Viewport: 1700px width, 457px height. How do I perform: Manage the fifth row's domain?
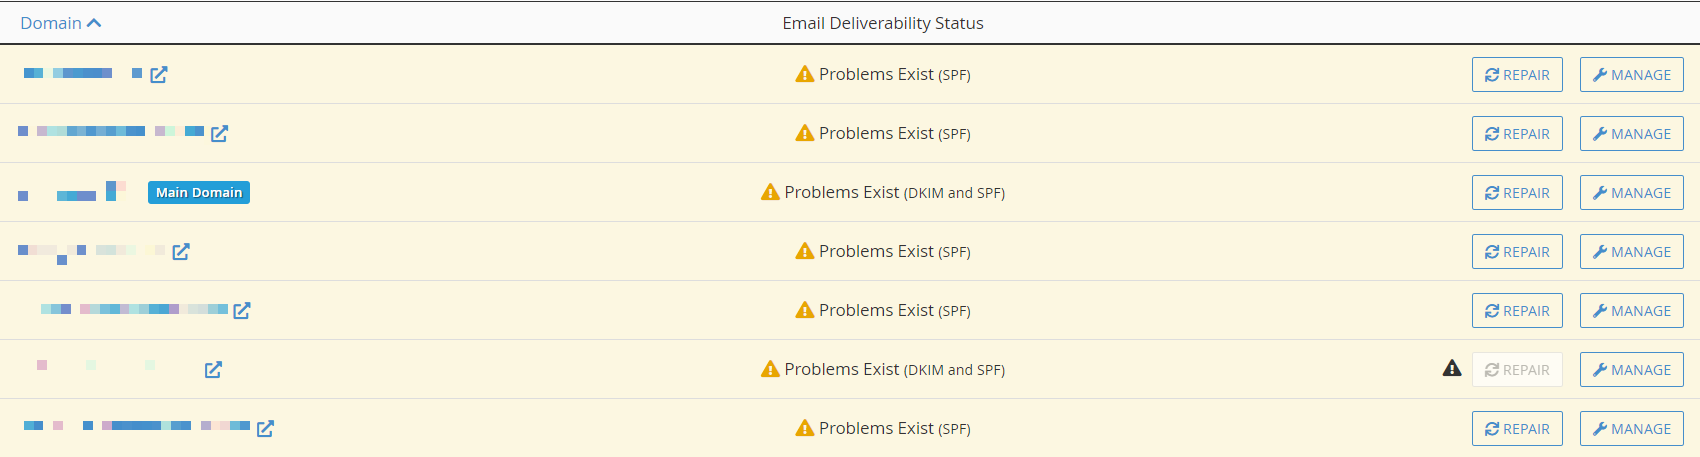pos(1632,310)
